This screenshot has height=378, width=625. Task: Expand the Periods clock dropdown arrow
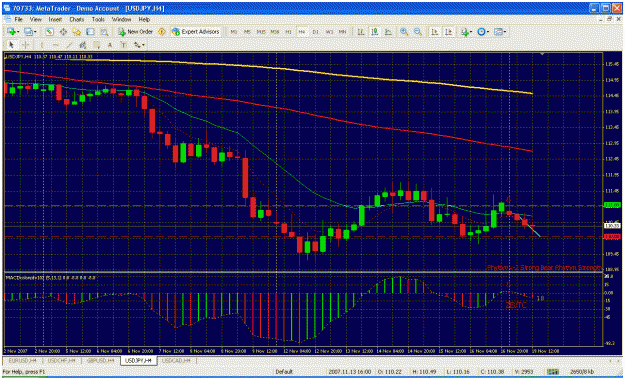[x=488, y=32]
